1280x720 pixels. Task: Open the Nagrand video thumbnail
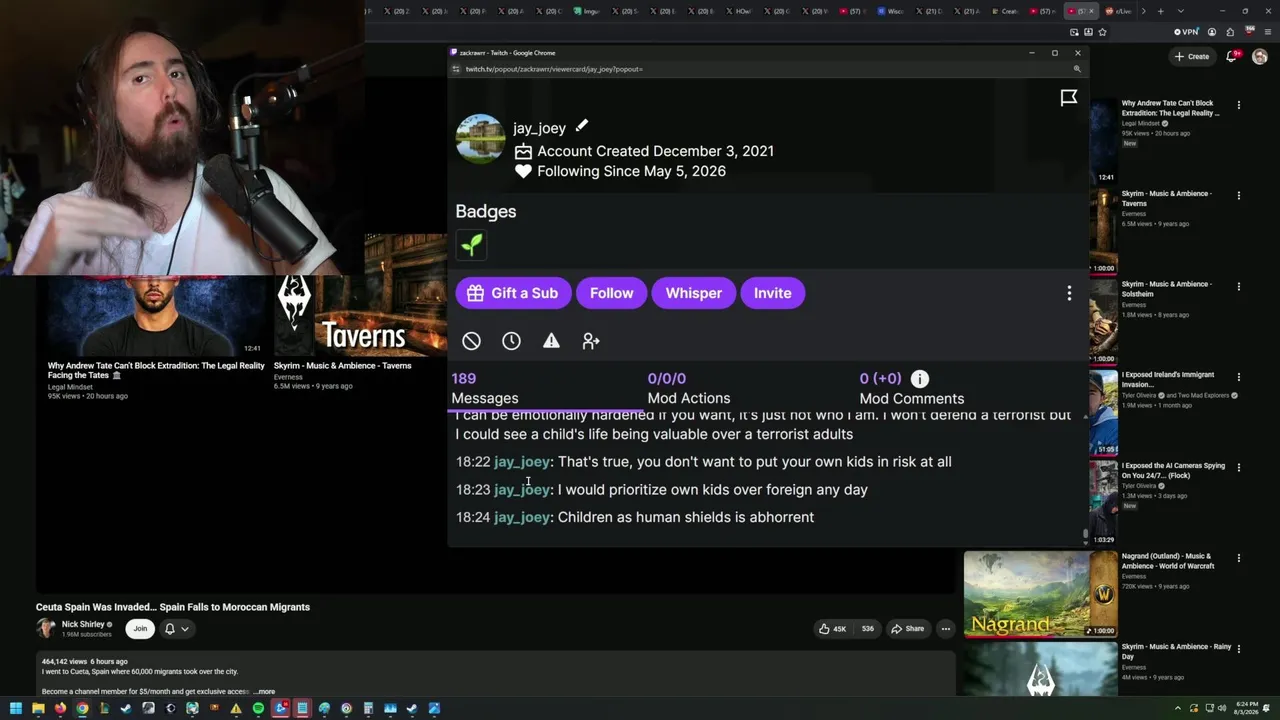click(1040, 594)
